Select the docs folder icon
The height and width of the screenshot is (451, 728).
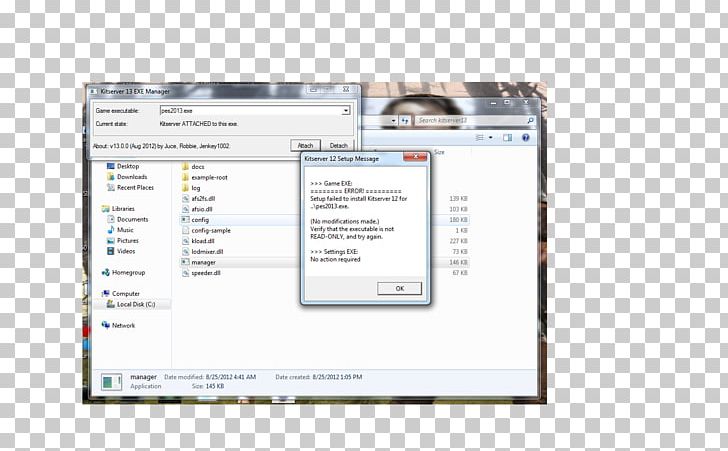click(x=185, y=166)
